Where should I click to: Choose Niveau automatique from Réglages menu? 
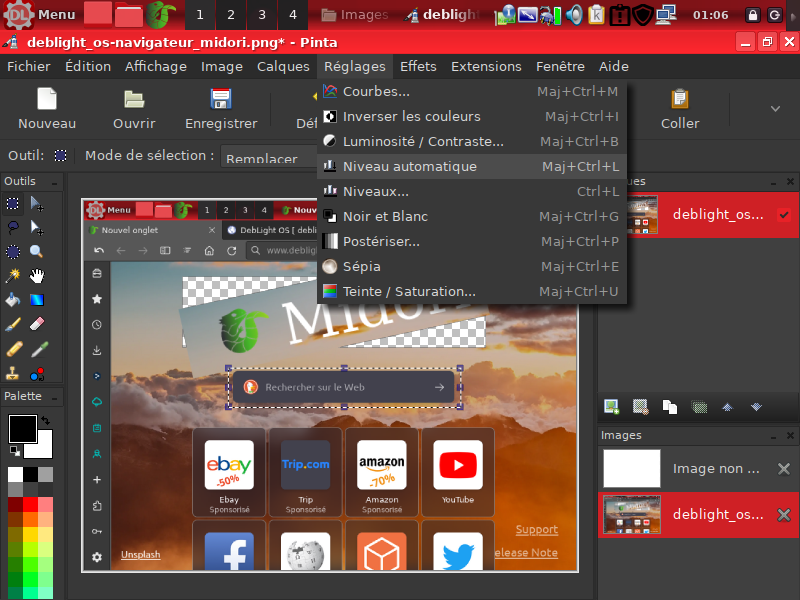409,166
